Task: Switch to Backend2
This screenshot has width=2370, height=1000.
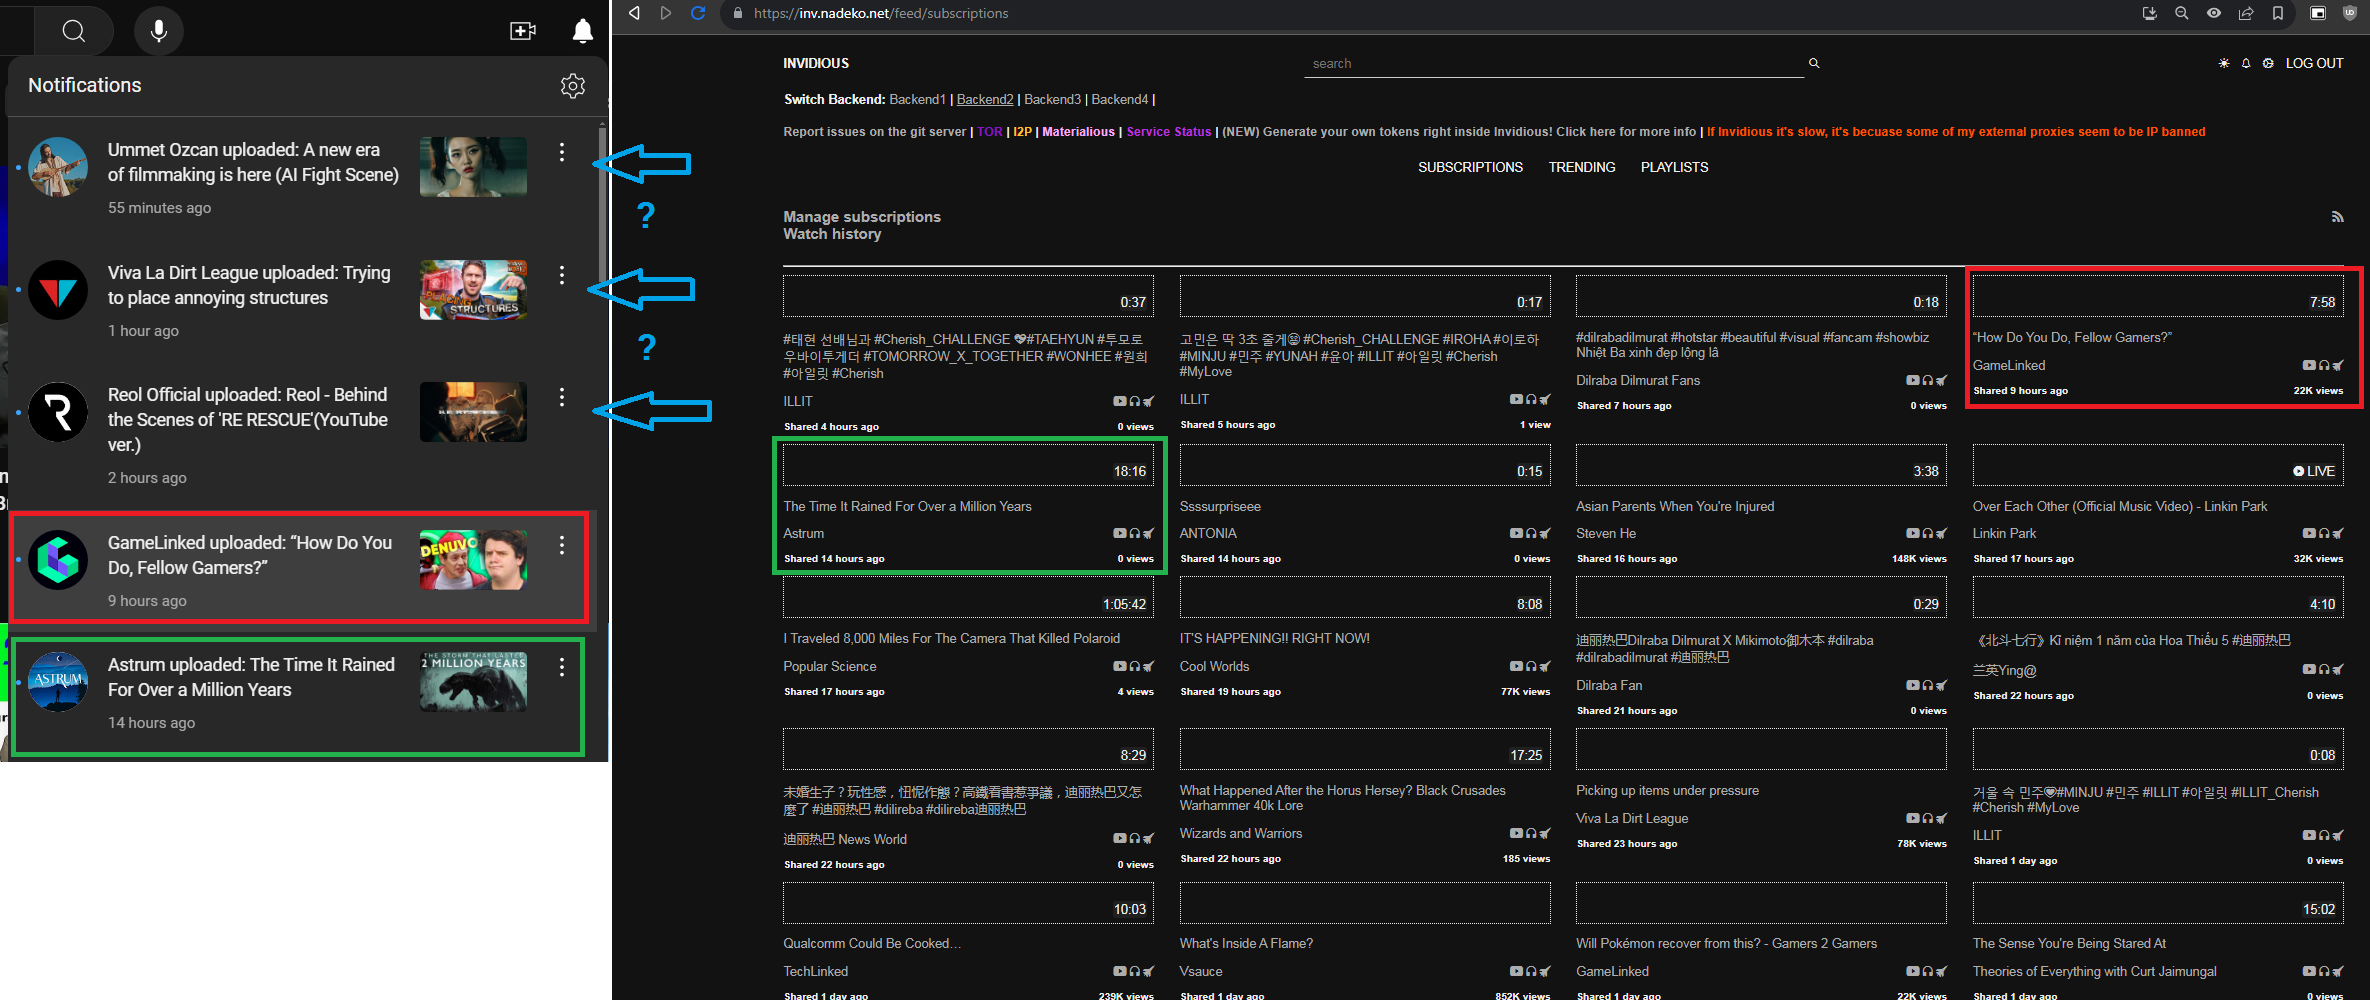Action: pos(985,99)
